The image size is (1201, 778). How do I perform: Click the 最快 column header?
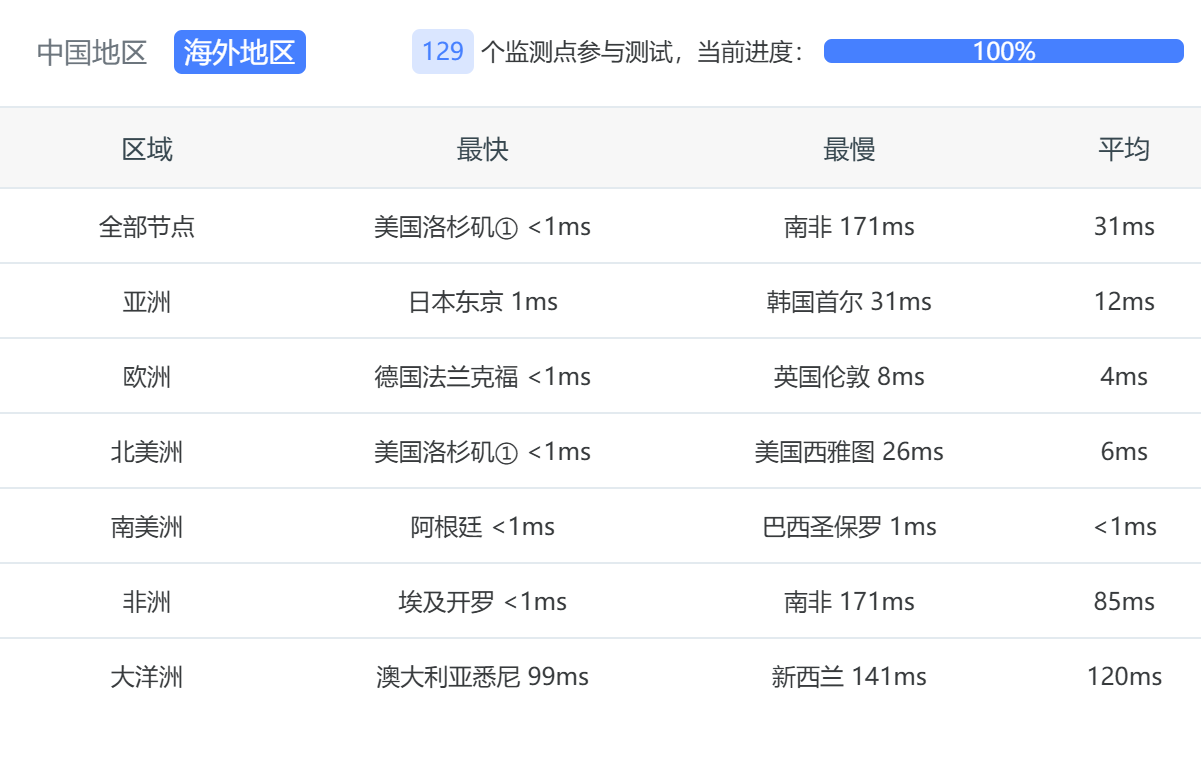click(x=482, y=149)
